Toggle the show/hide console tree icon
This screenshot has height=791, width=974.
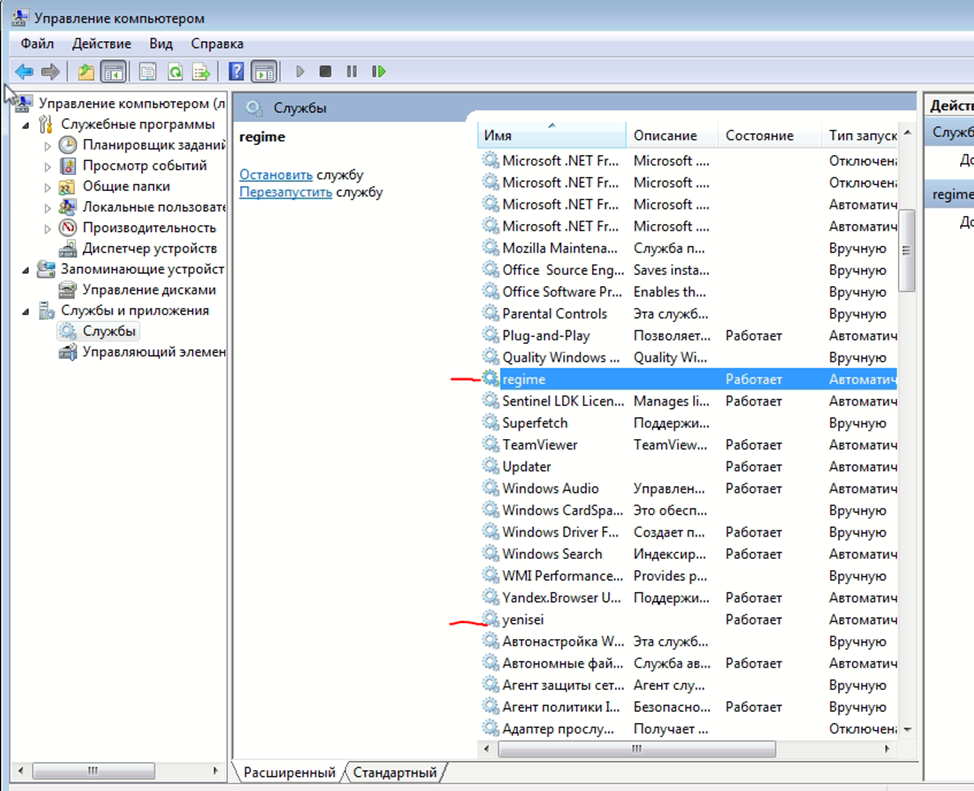tap(113, 71)
